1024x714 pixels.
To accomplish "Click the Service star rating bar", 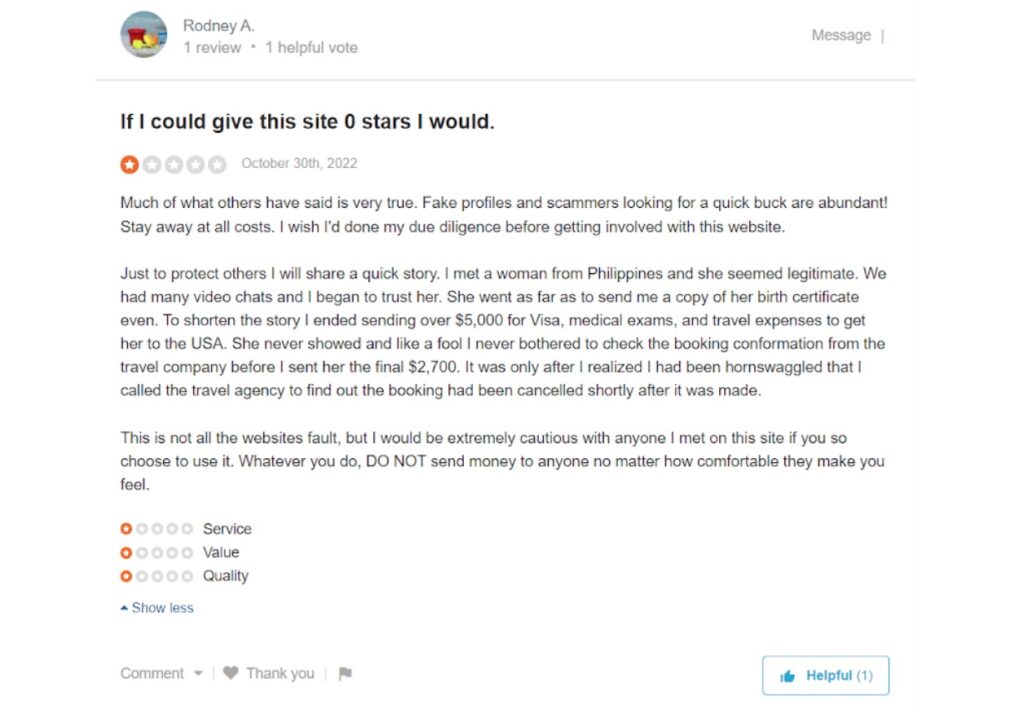I will [x=157, y=528].
